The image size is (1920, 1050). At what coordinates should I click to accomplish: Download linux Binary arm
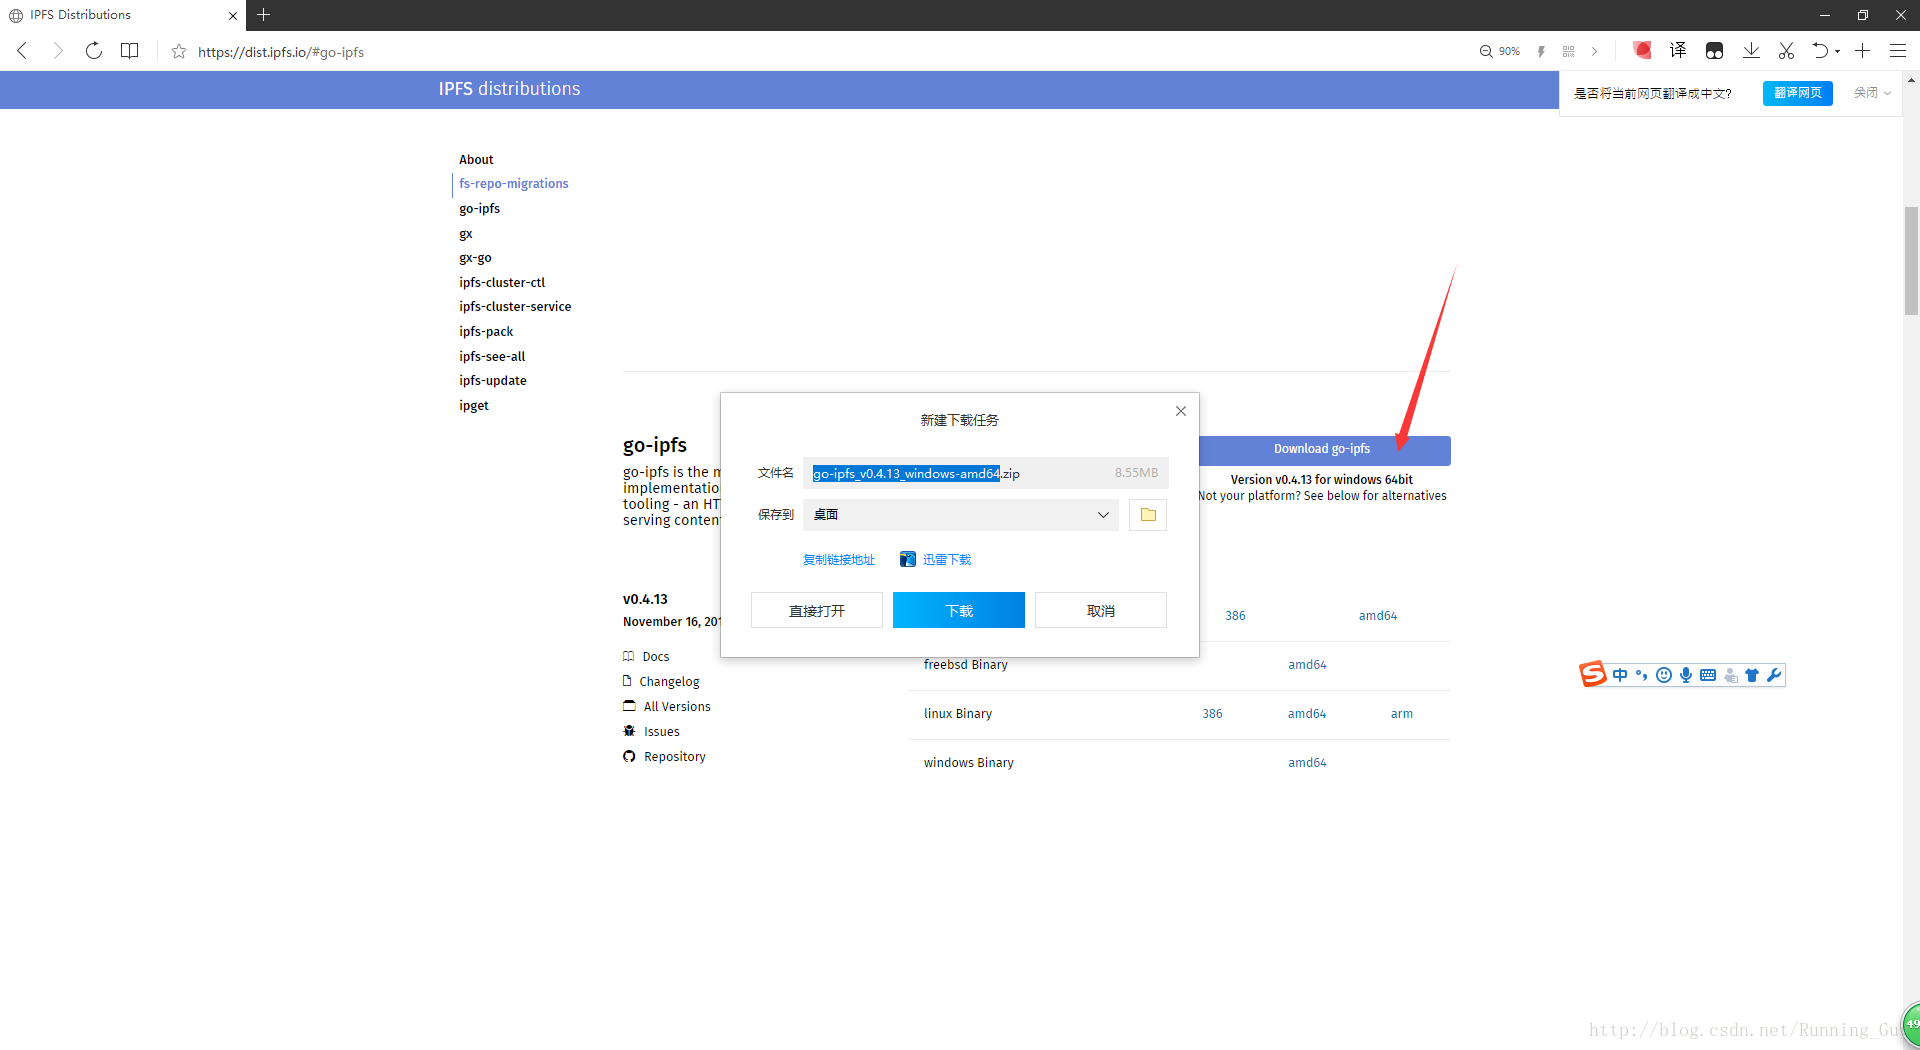coord(1401,714)
